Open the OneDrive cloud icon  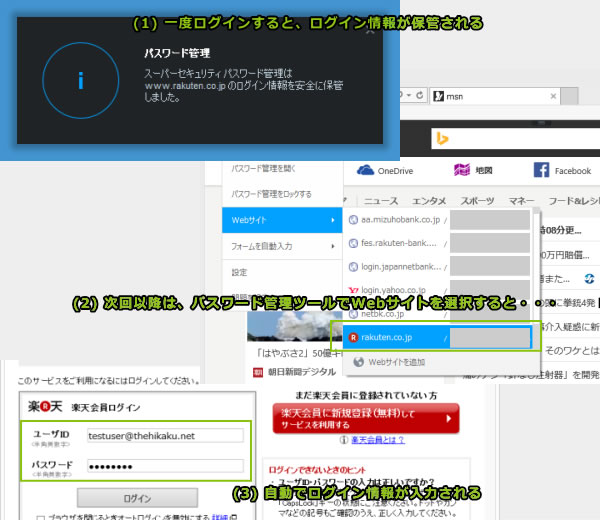[x=365, y=170]
